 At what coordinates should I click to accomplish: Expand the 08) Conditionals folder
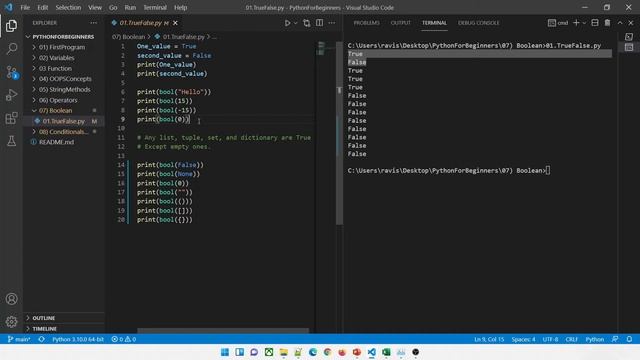click(x=63, y=132)
